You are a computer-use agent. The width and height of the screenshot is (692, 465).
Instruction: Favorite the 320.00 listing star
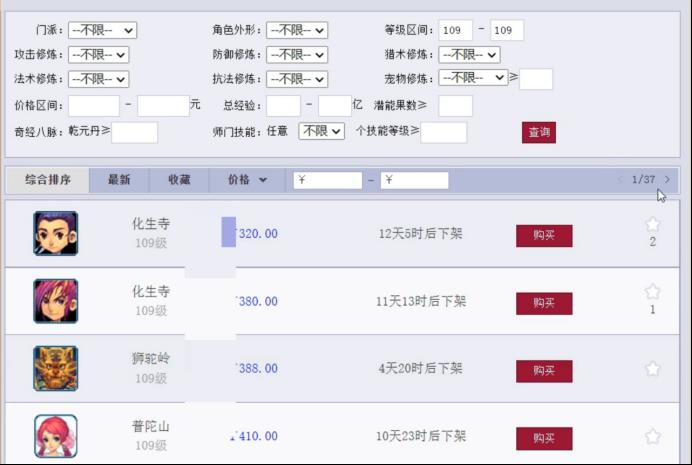[x=652, y=225]
